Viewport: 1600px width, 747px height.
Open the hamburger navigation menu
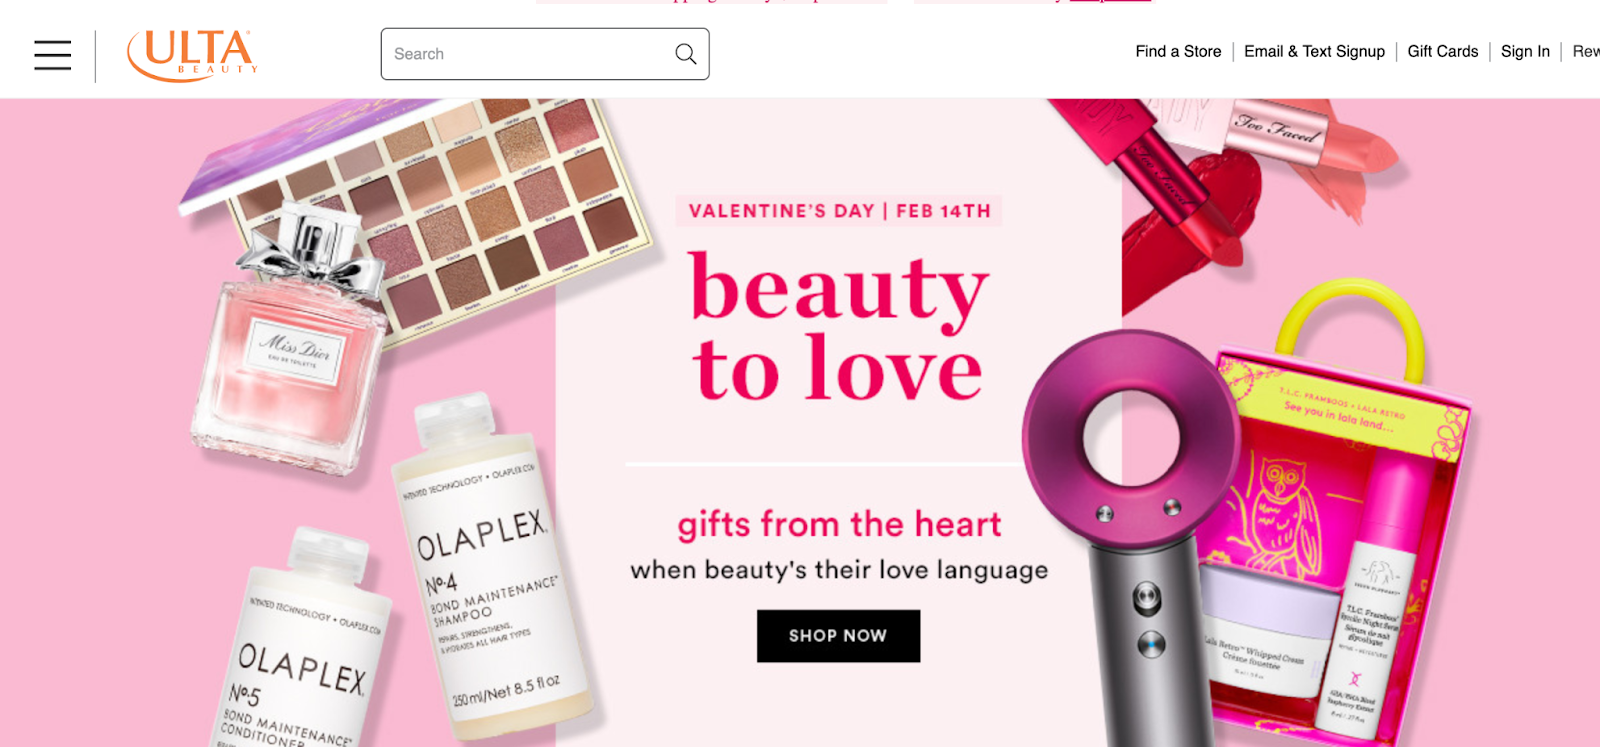(x=52, y=55)
